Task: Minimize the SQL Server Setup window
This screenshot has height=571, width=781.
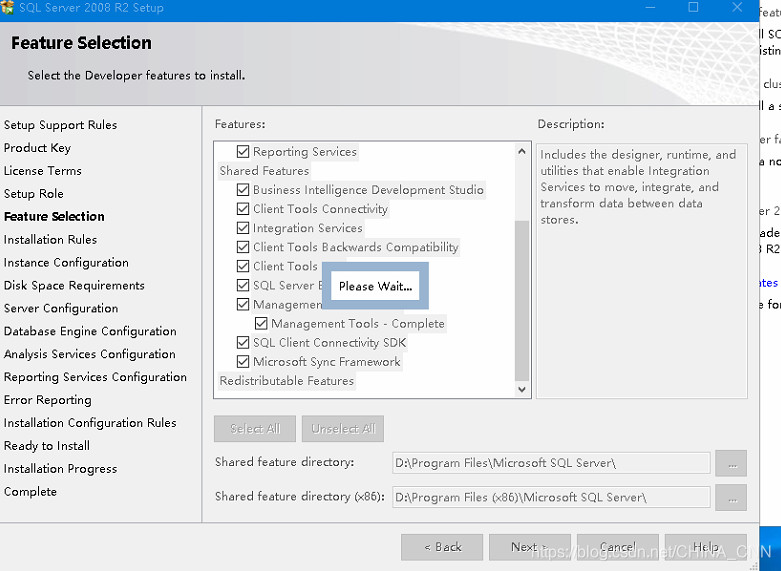Action: point(650,7)
